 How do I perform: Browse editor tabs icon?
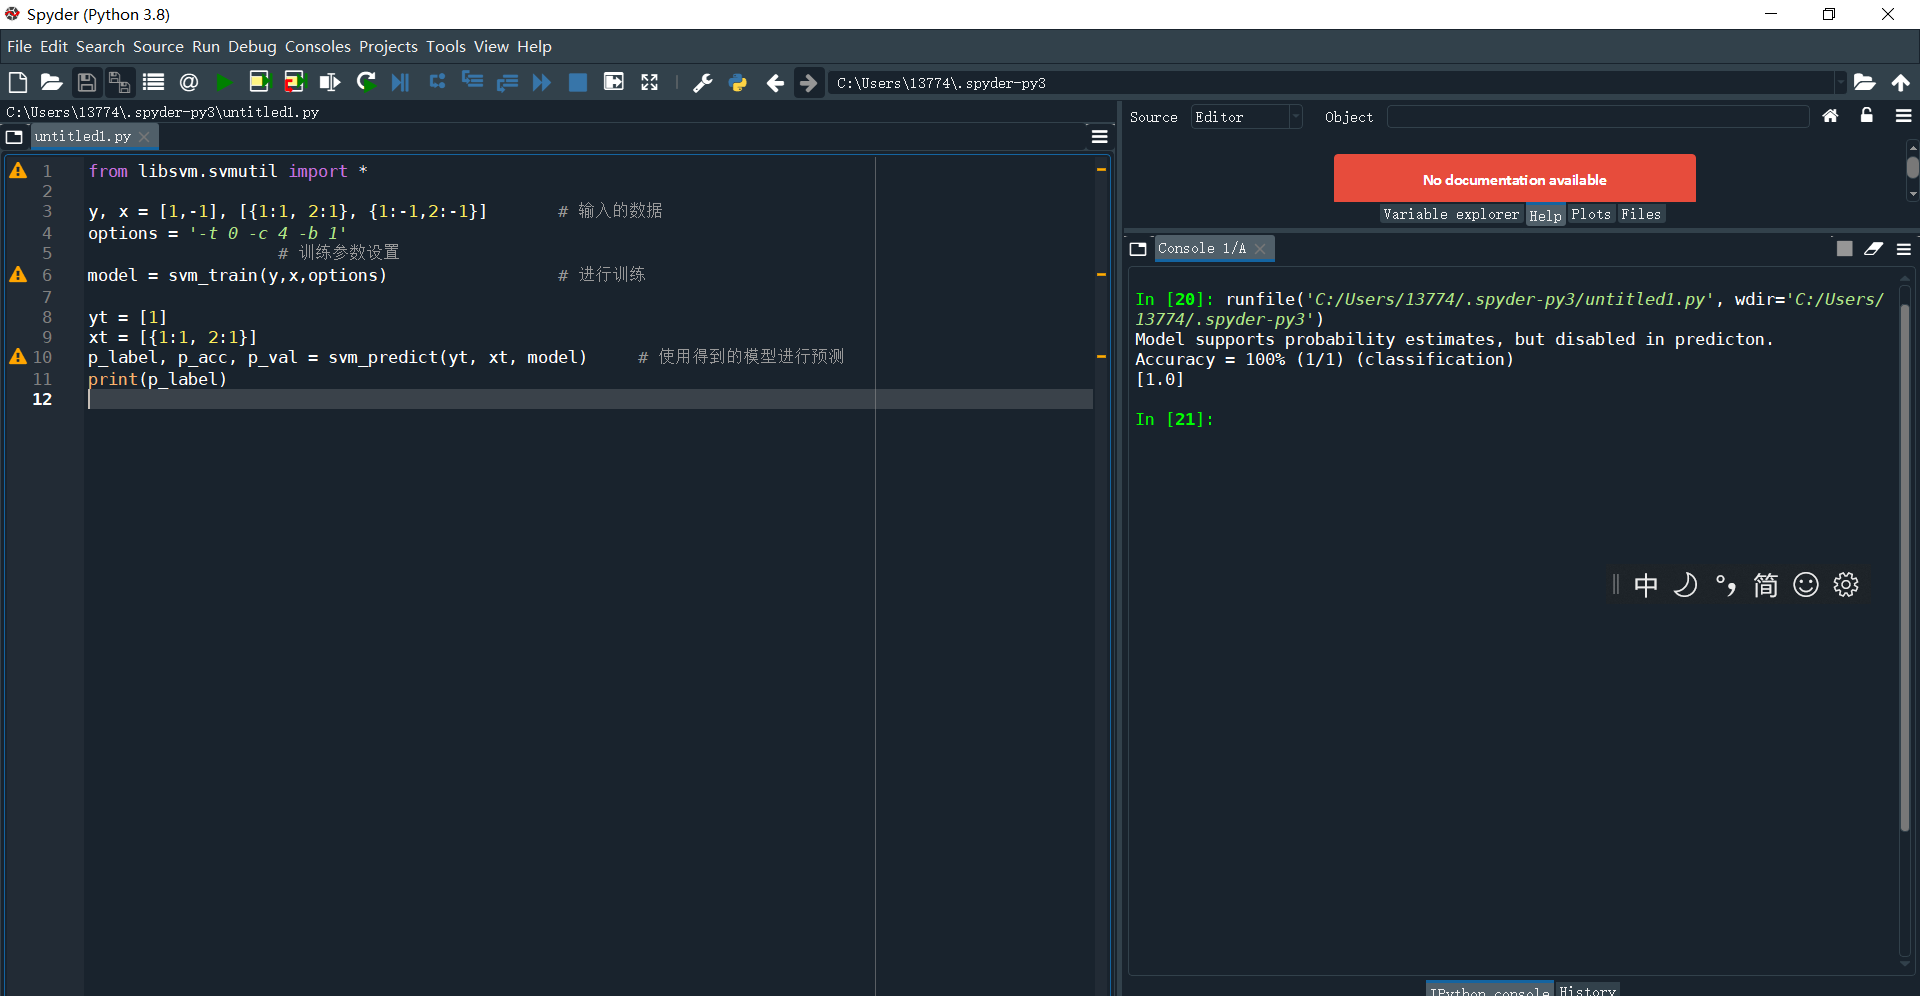tap(14, 137)
